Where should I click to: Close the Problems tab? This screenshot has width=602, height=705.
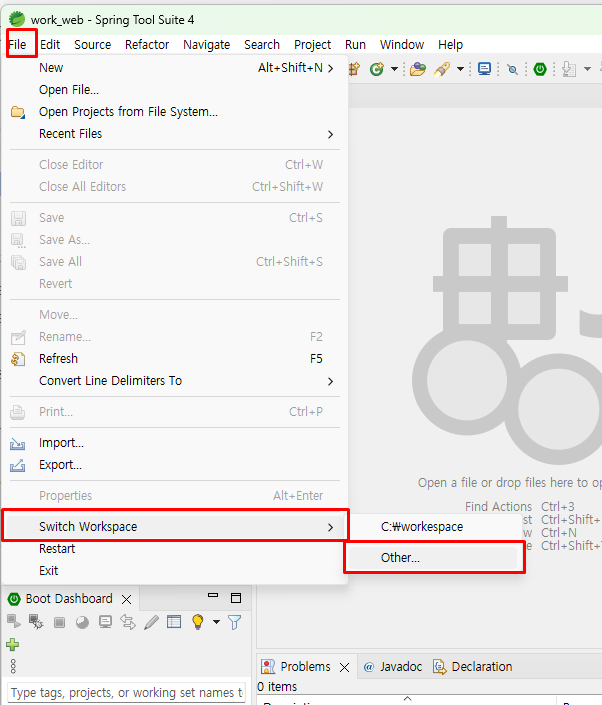[344, 667]
